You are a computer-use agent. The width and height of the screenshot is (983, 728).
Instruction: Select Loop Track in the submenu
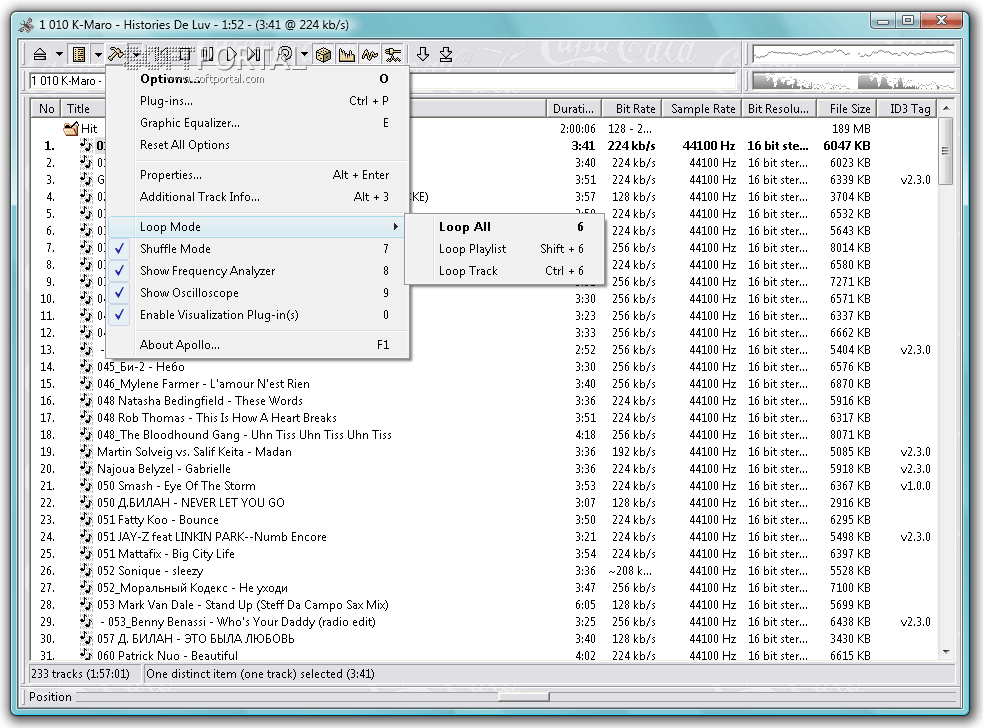505,271
